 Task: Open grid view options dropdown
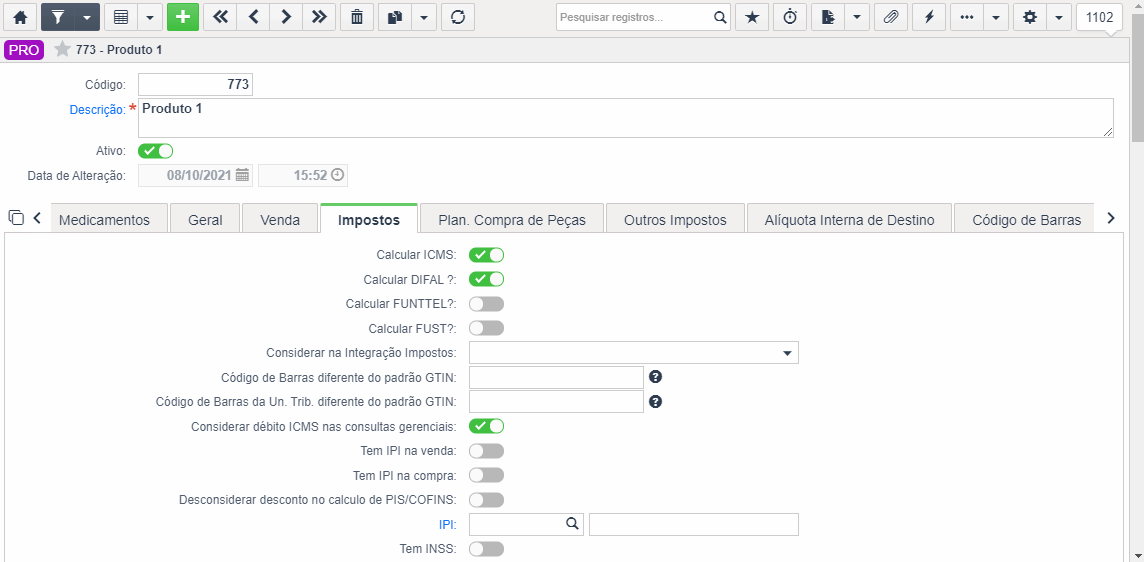click(x=150, y=17)
